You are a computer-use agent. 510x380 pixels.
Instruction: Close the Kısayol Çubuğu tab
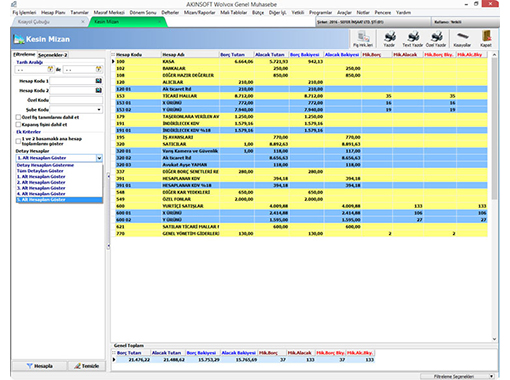click(83, 22)
